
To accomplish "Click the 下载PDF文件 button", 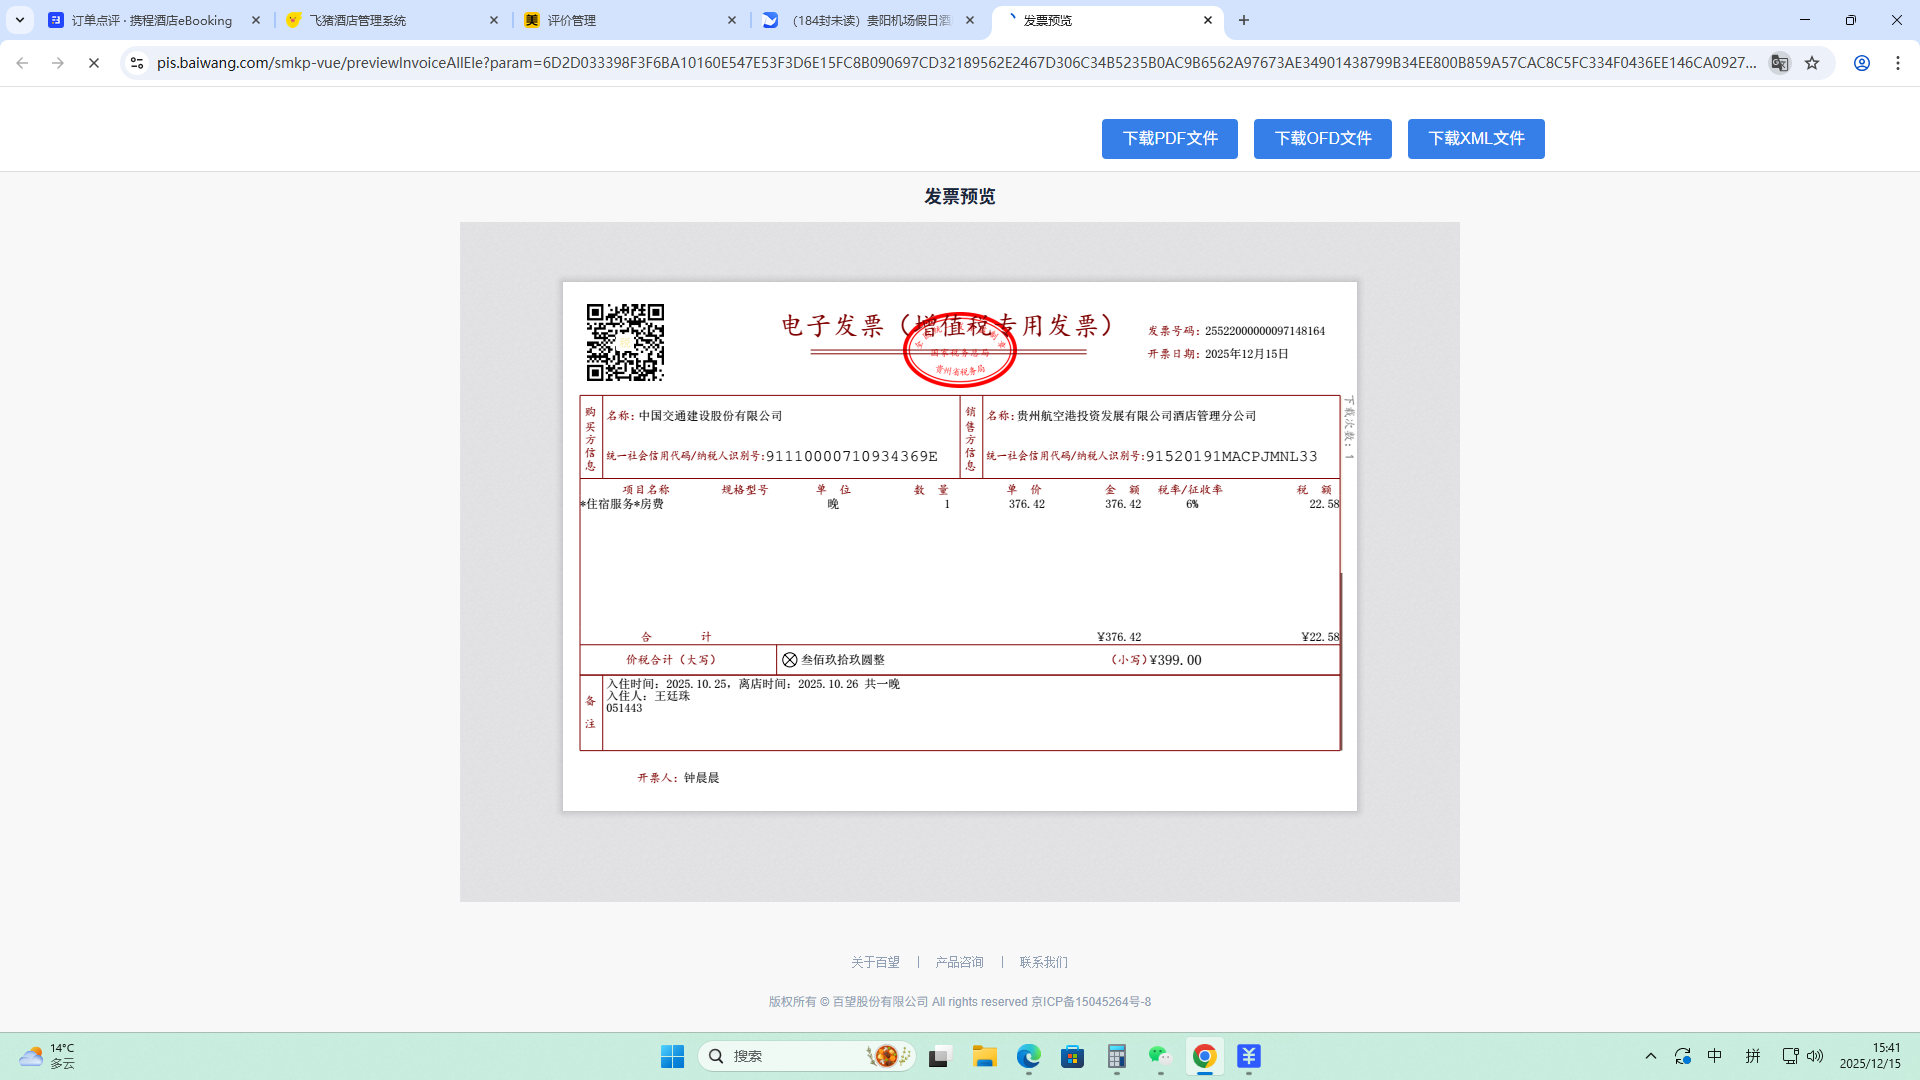I will 1169,139.
